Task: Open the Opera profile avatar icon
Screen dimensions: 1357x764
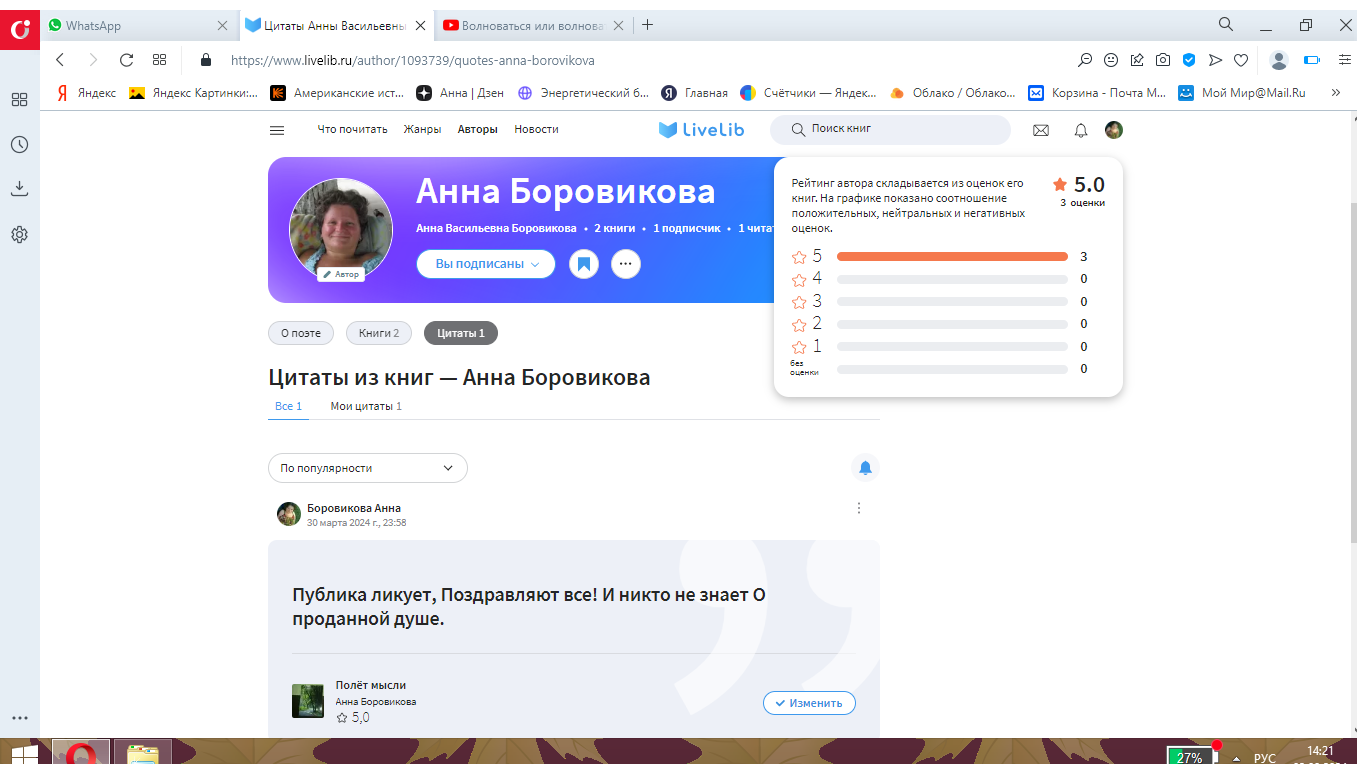Action: (1279, 60)
